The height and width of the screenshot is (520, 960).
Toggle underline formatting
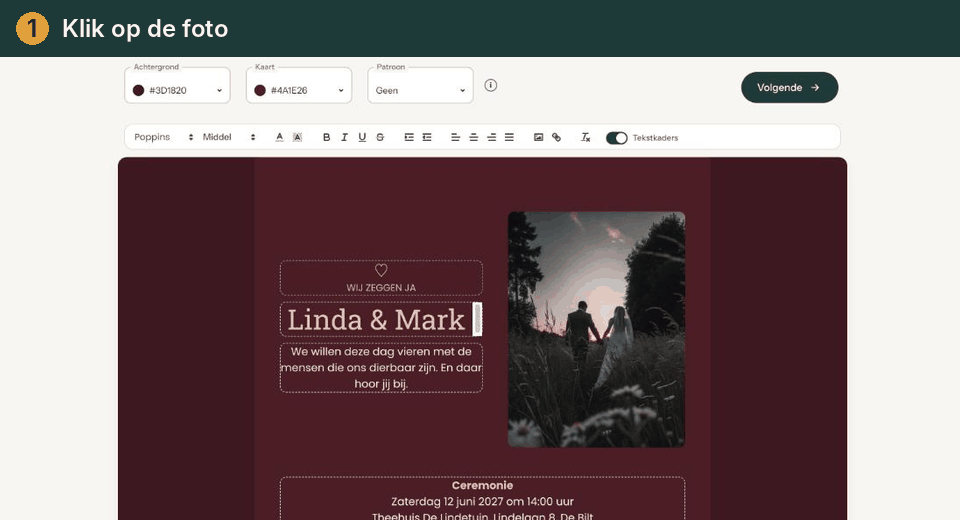[362, 137]
